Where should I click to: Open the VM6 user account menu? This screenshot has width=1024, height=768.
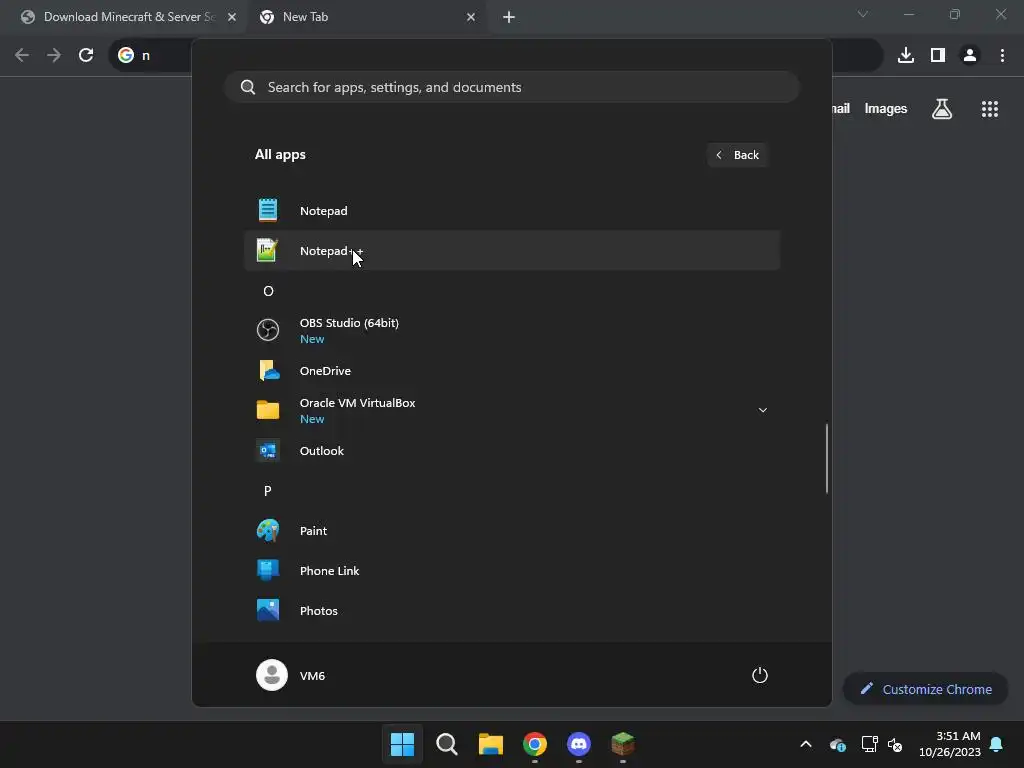pos(291,675)
